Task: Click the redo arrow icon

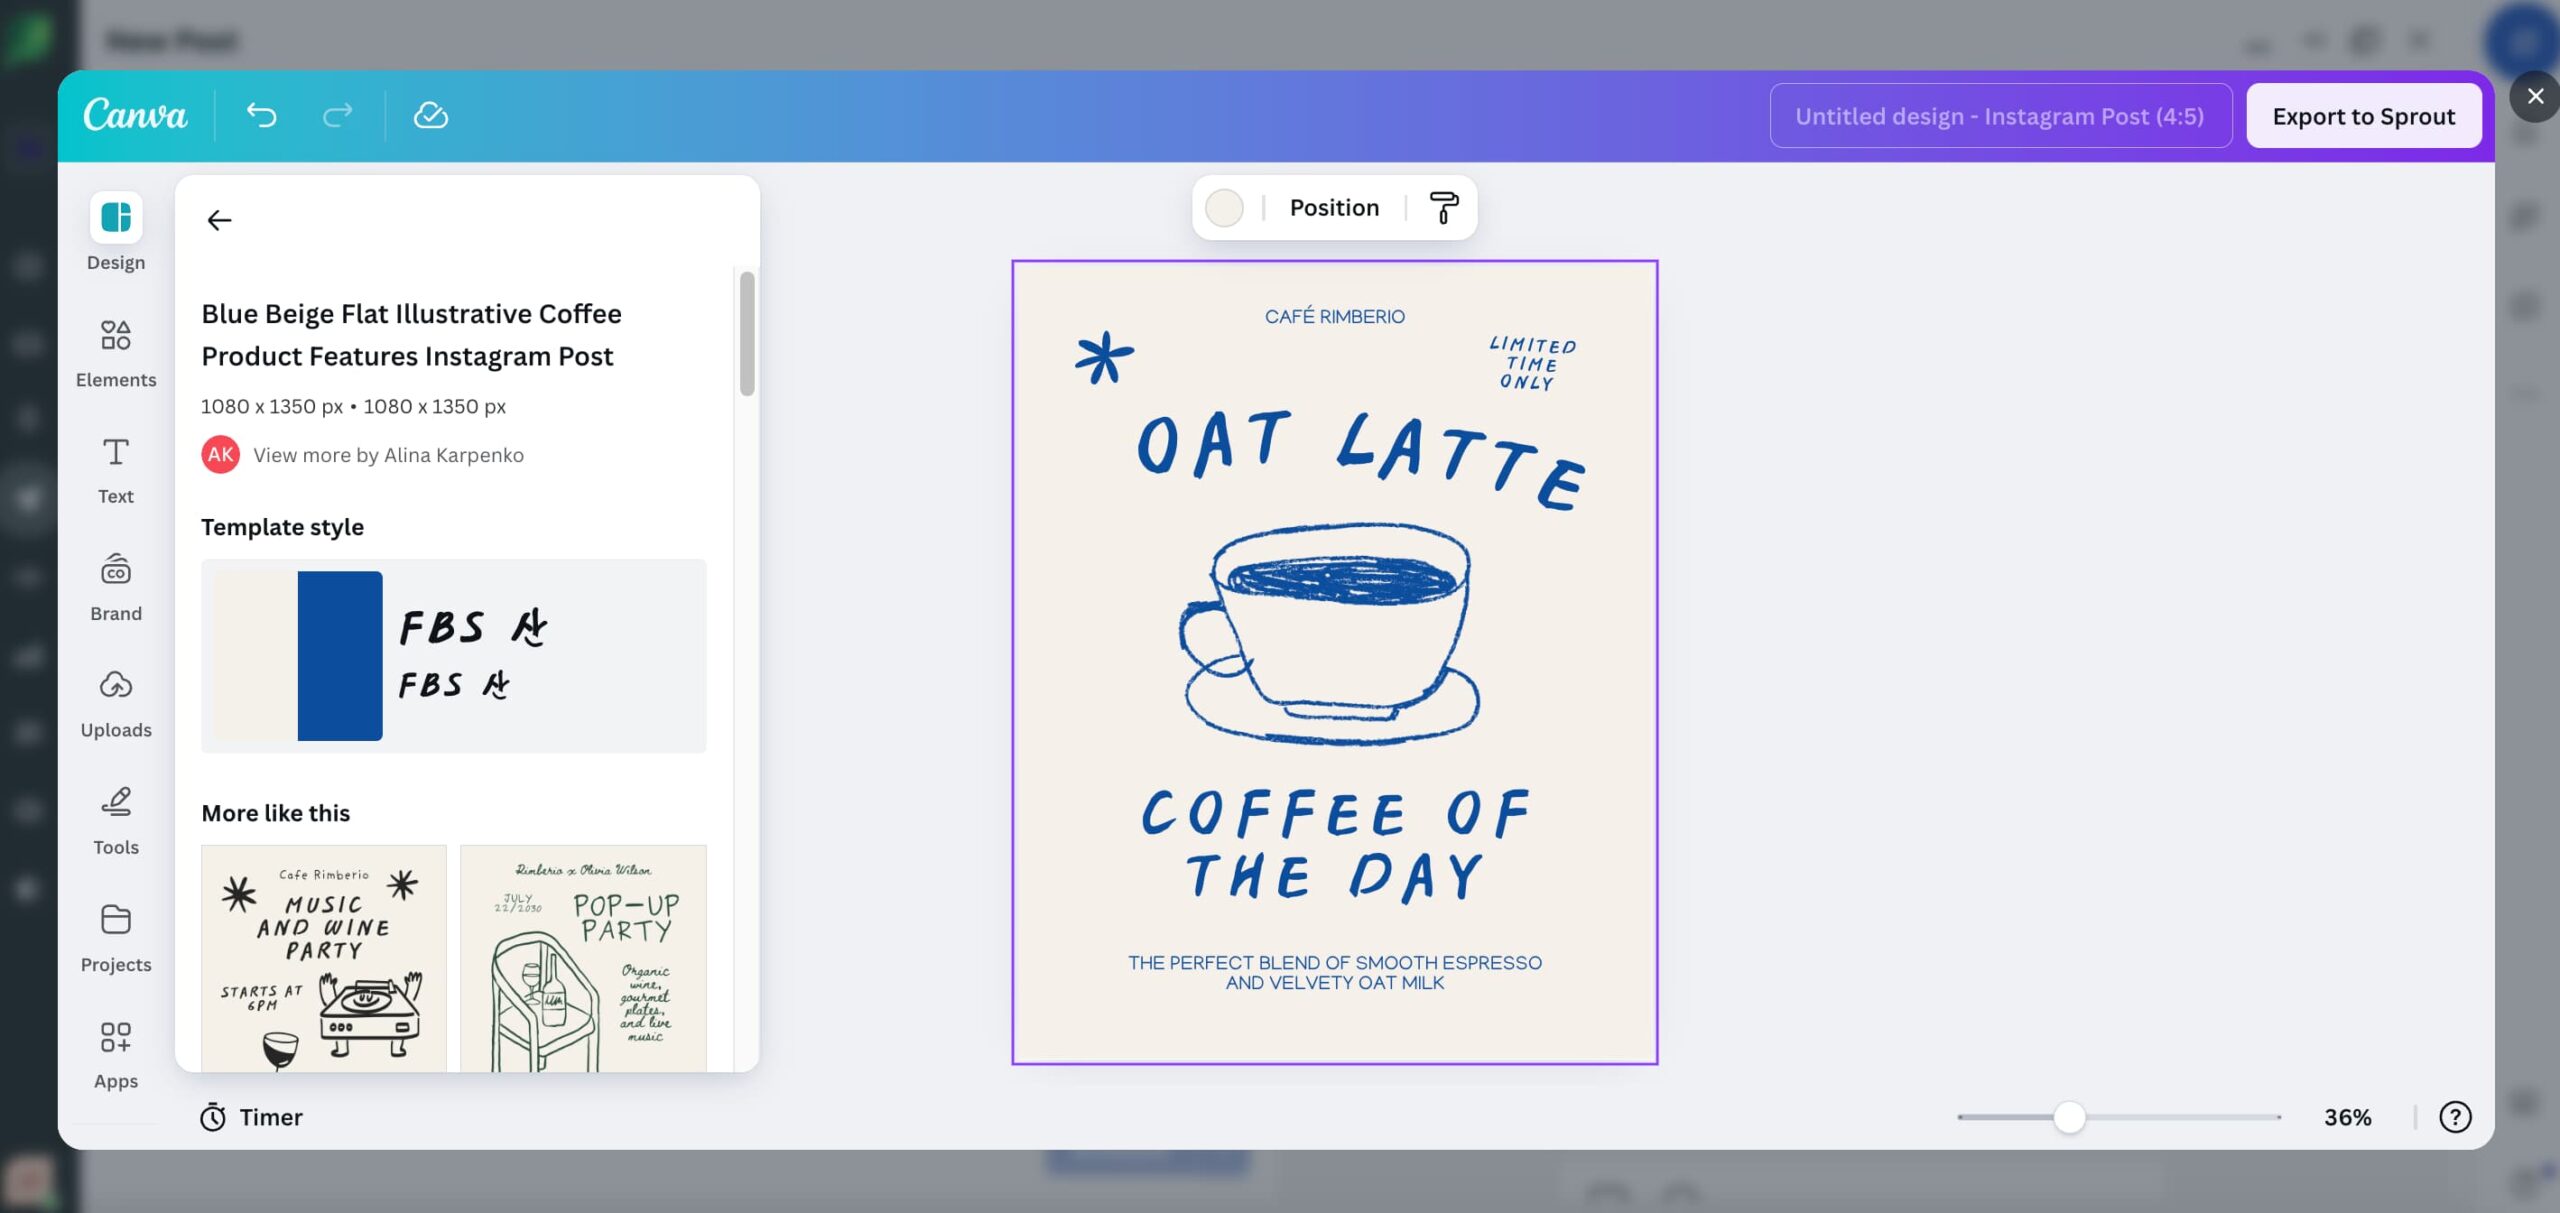Action: pos(337,116)
